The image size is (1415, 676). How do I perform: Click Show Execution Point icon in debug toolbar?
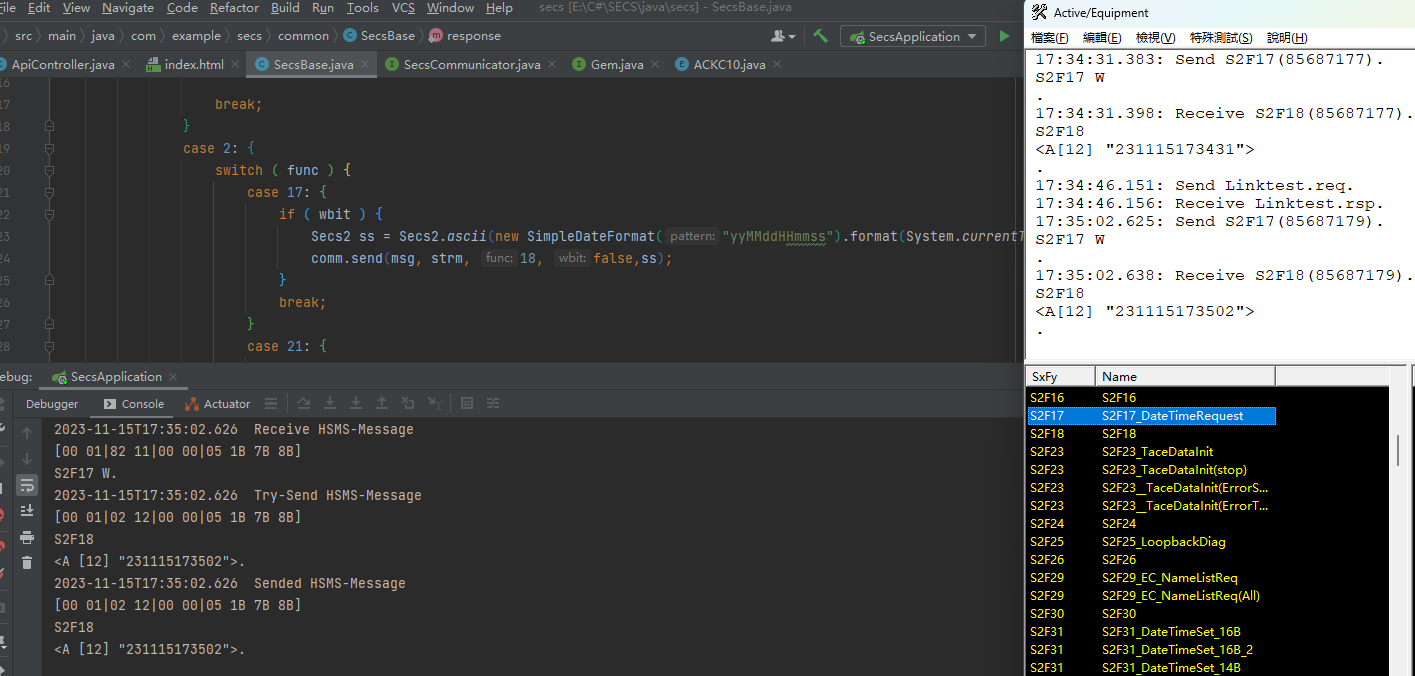(304, 404)
